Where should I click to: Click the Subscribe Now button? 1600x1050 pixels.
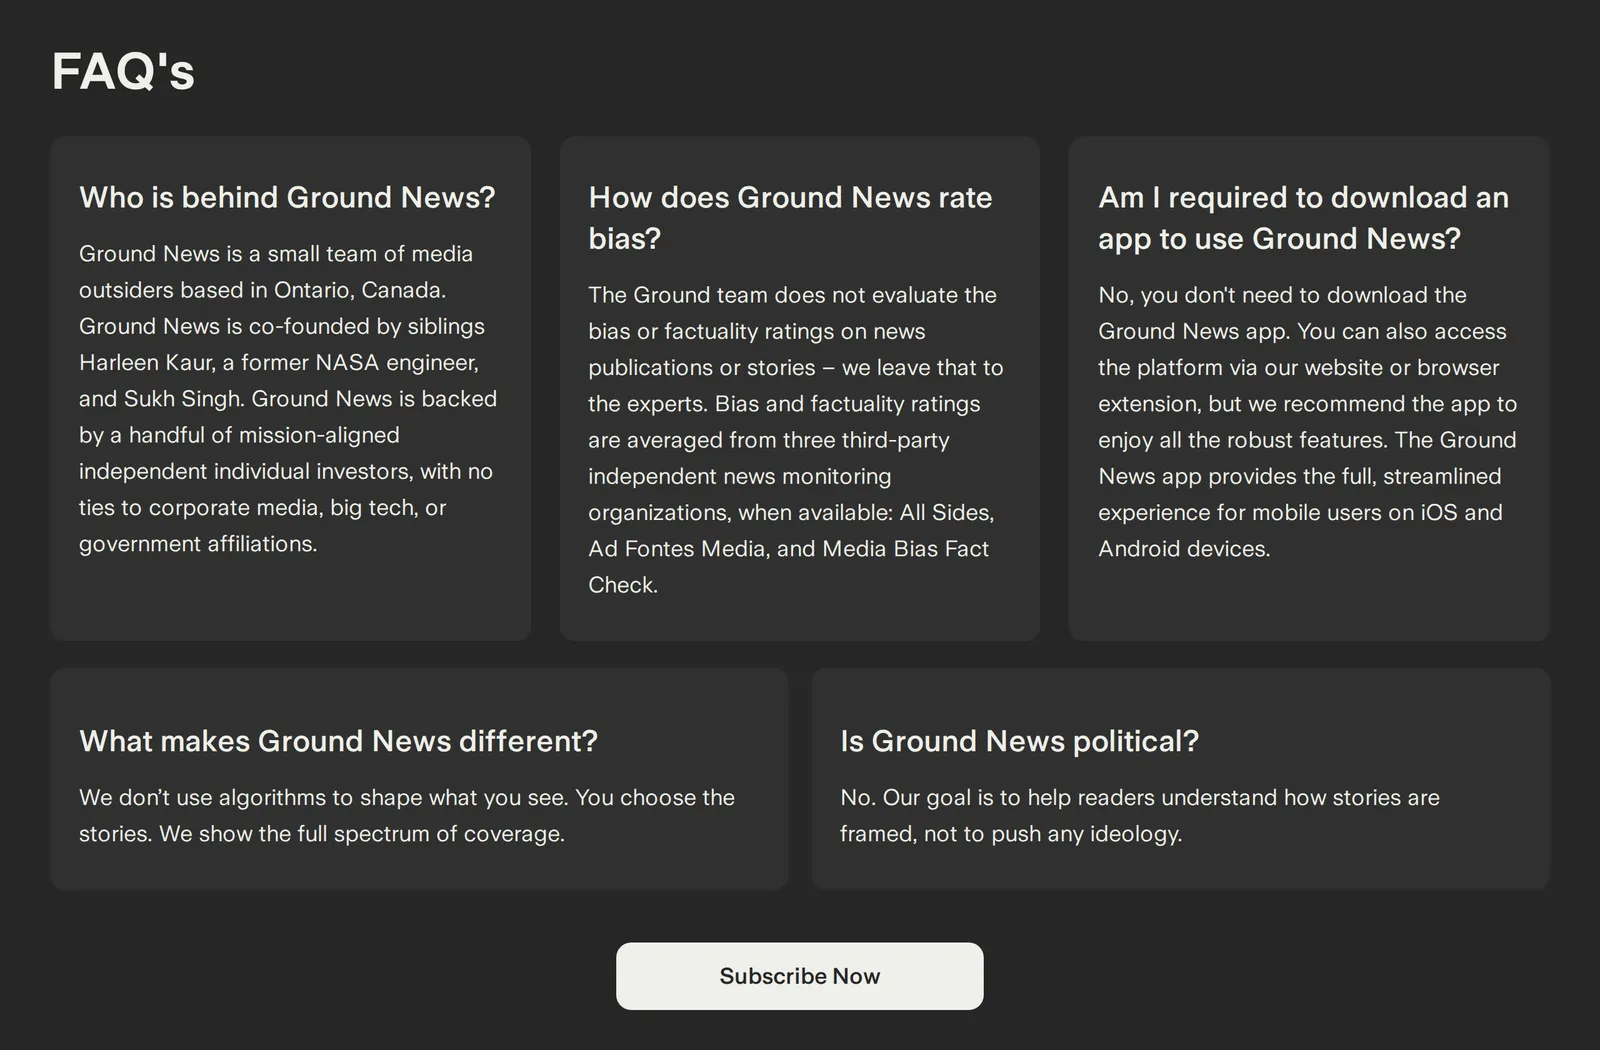[799, 976]
